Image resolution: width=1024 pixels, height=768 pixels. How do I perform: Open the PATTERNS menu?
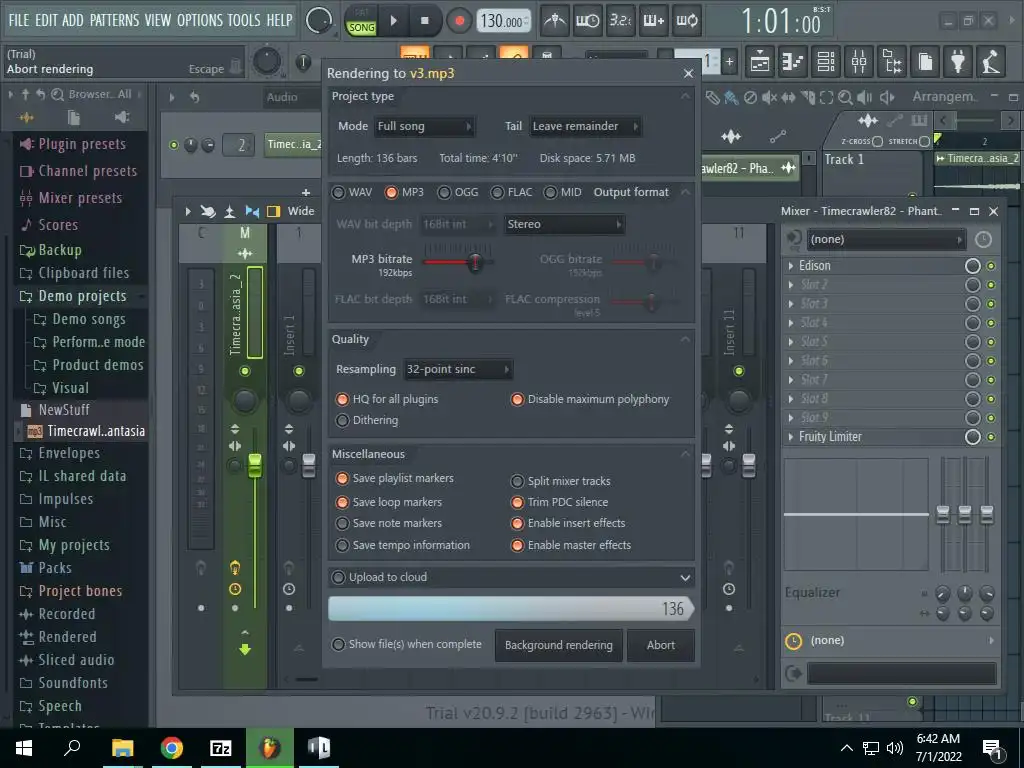(114, 20)
